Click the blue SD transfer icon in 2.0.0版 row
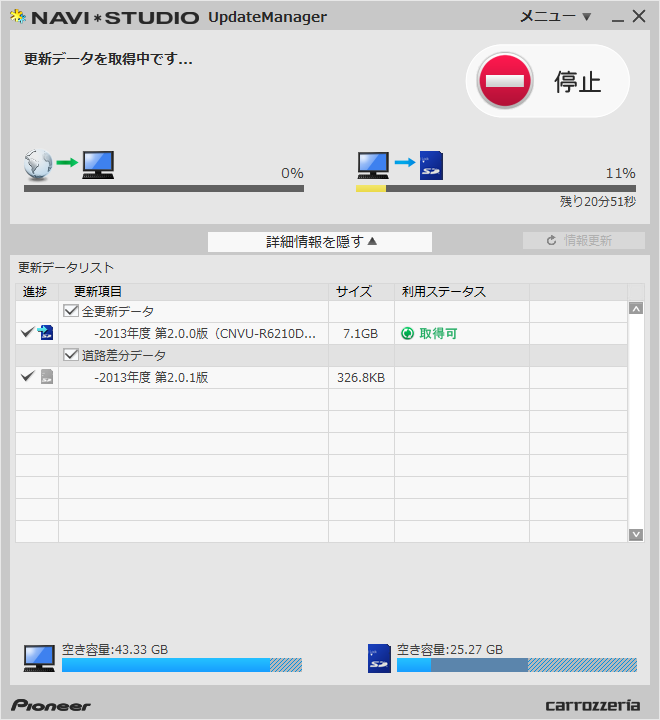660x720 pixels. coord(46,332)
